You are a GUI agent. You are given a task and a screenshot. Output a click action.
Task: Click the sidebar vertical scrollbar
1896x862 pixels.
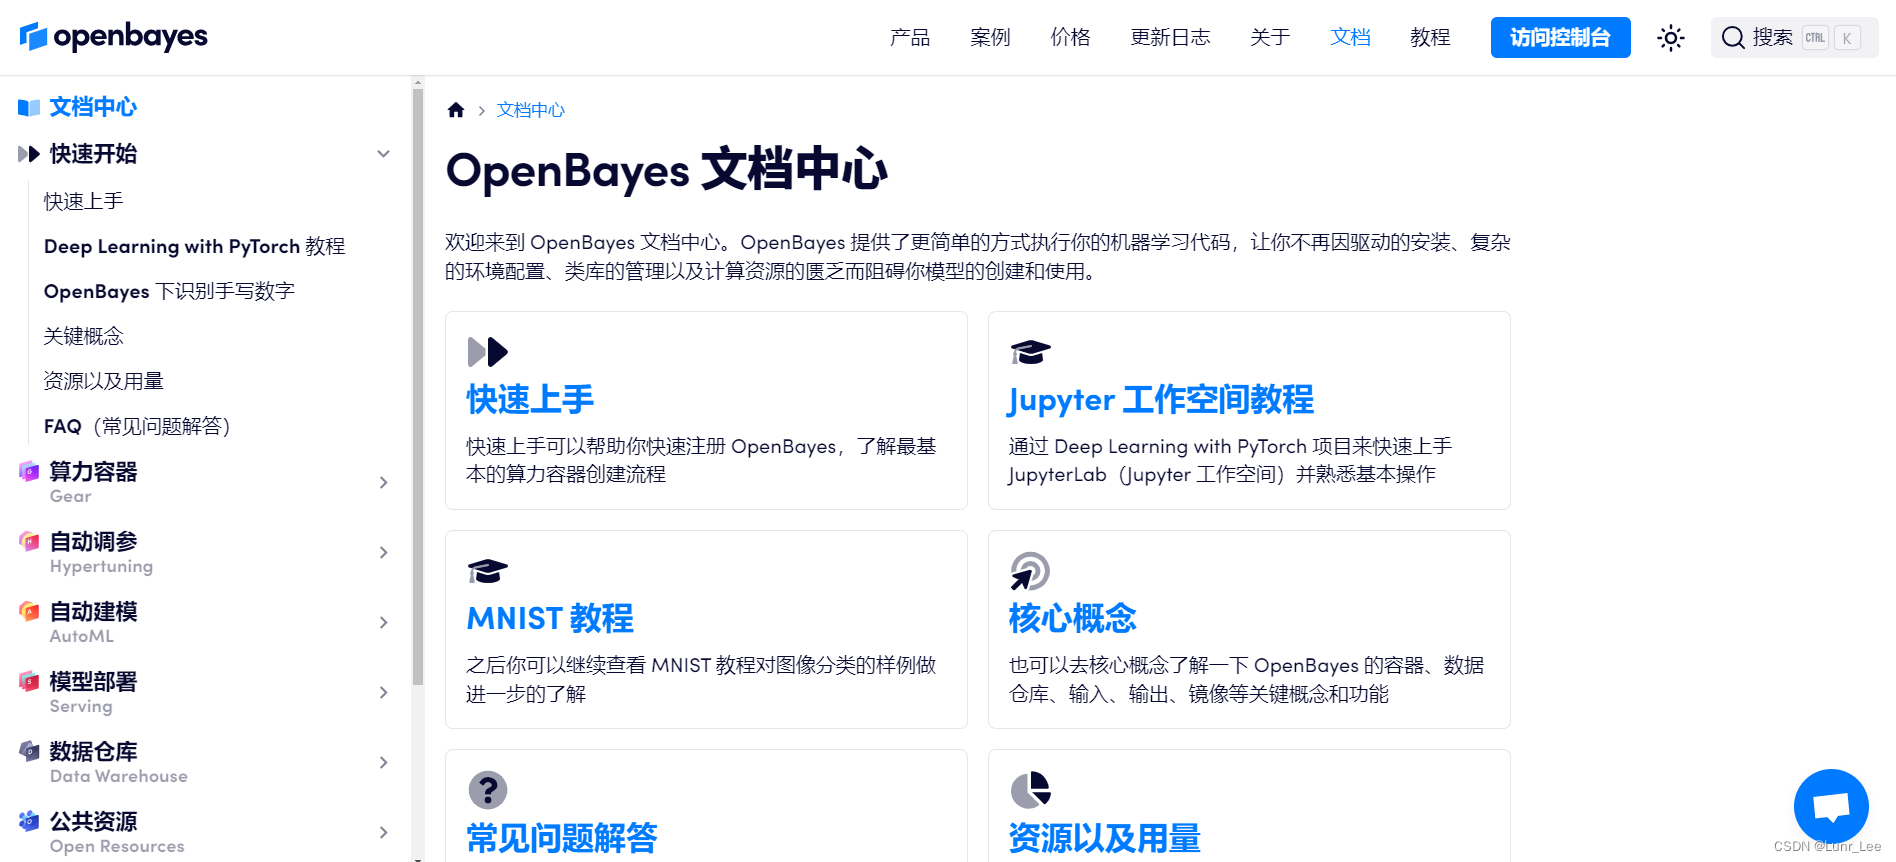[x=418, y=385]
